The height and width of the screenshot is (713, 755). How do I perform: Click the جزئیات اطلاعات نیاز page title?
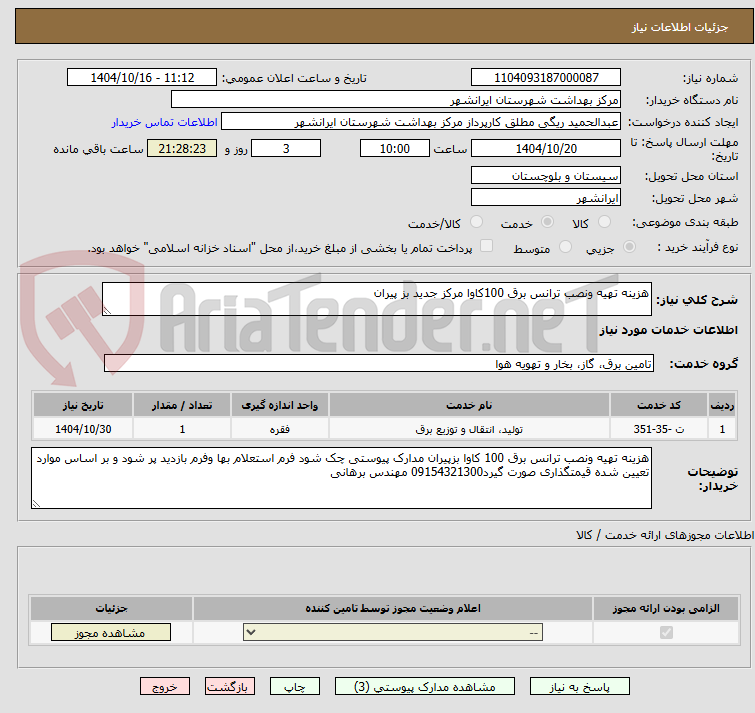coord(680,27)
